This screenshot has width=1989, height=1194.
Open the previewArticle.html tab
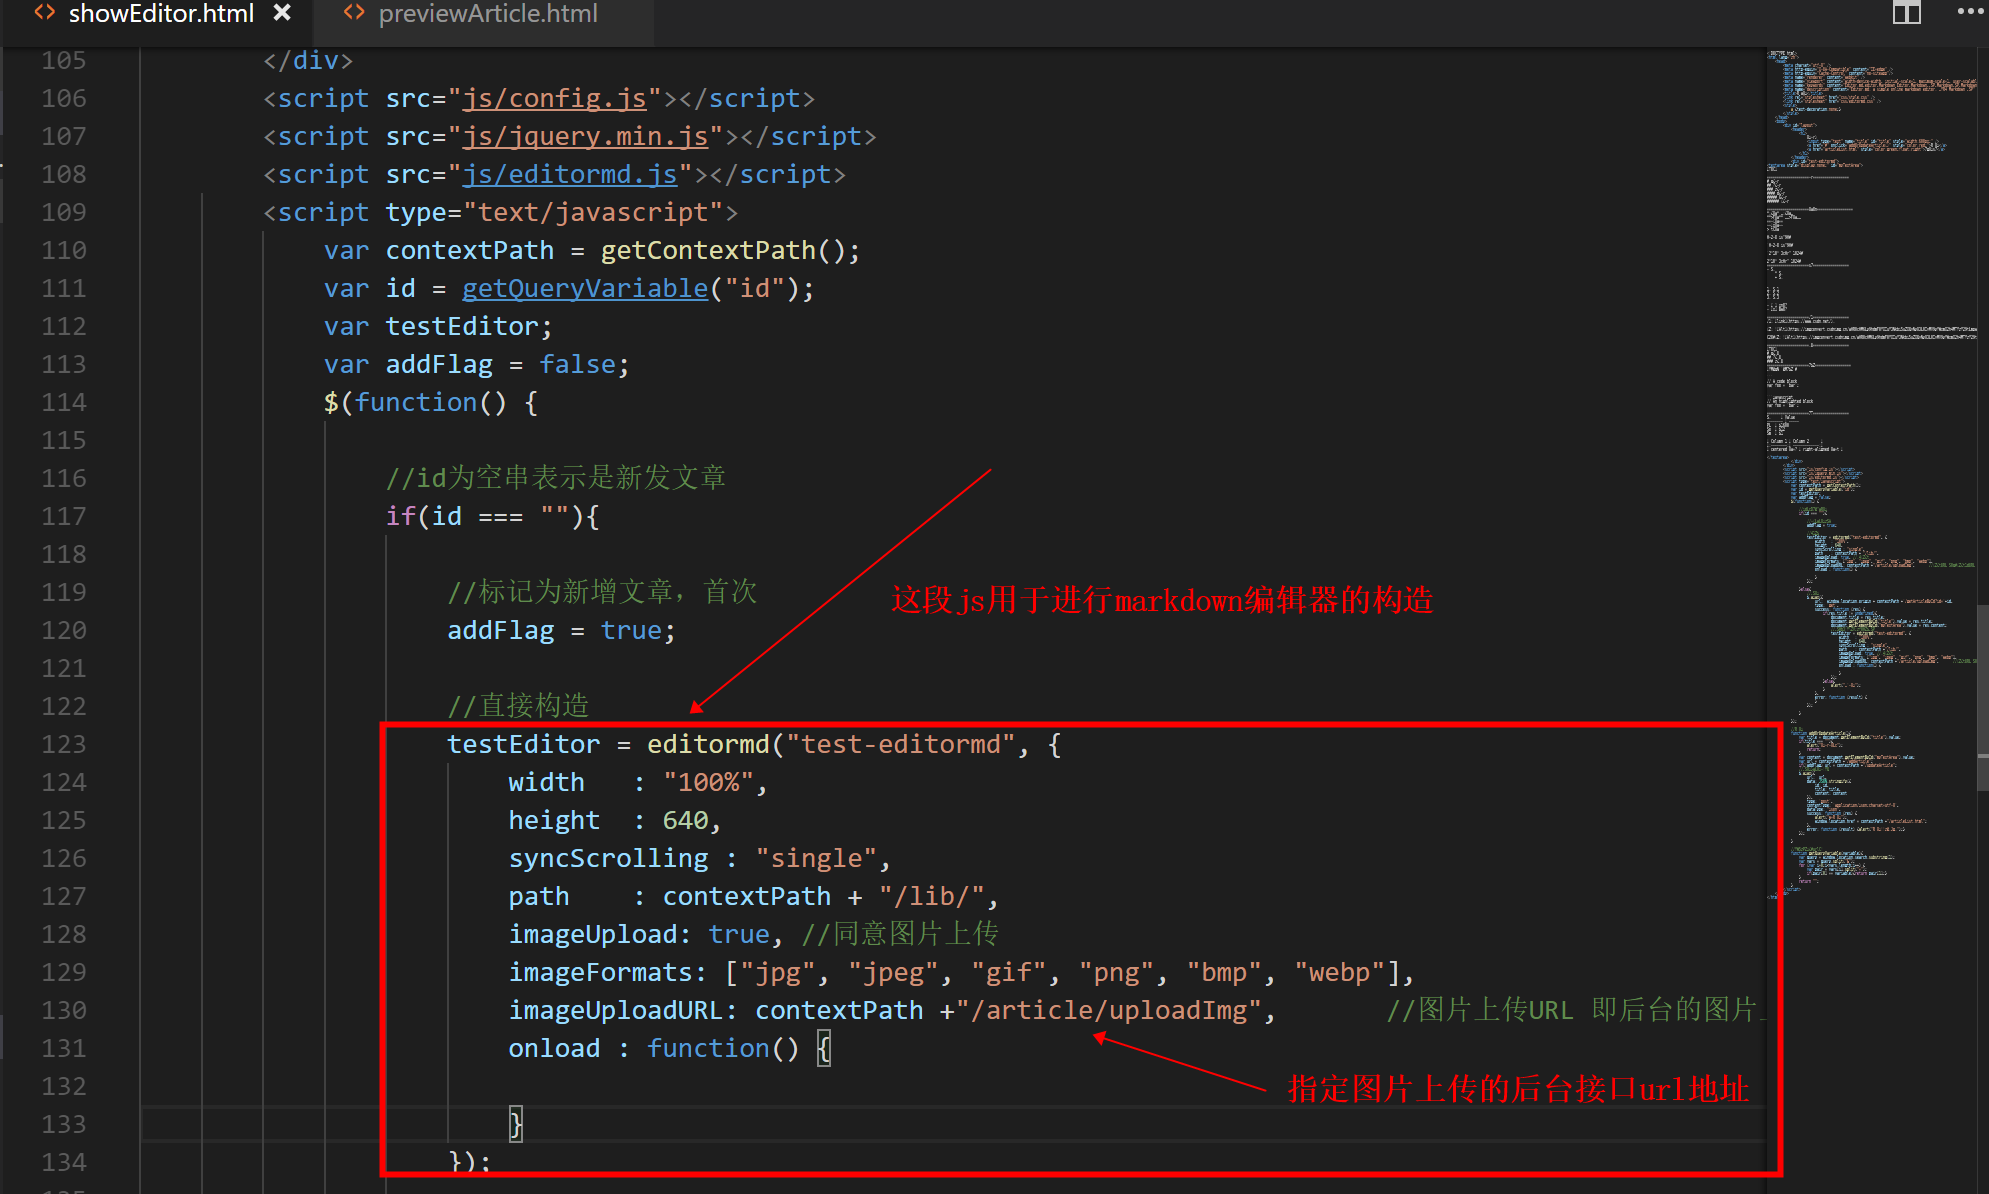[487, 14]
